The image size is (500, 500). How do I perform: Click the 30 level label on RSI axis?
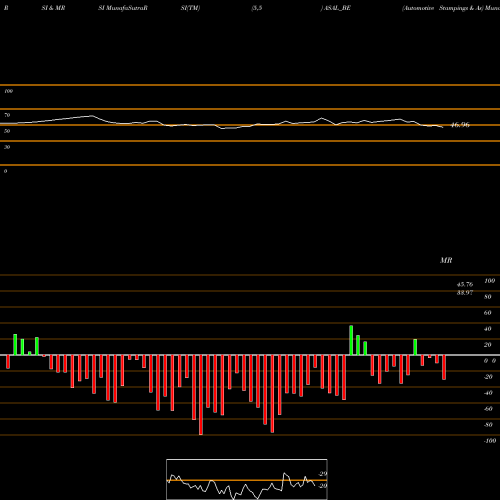7,147
